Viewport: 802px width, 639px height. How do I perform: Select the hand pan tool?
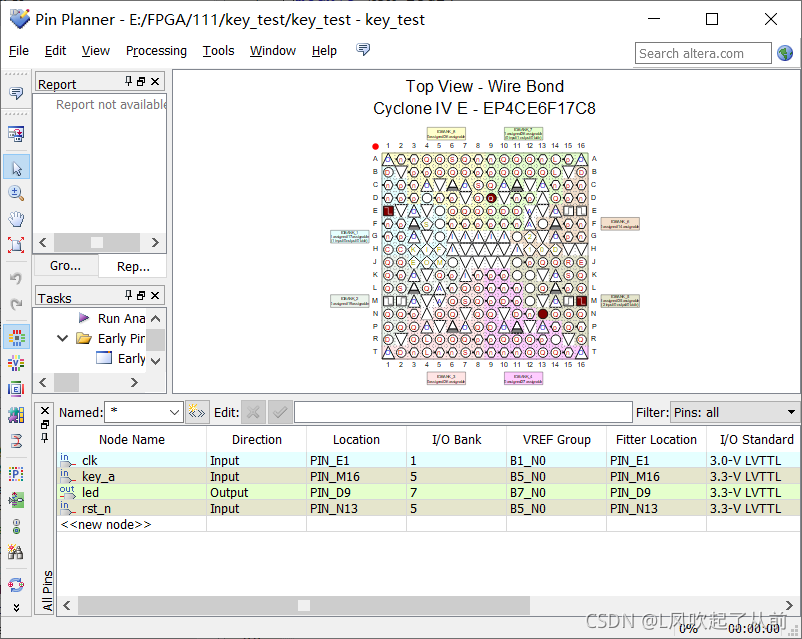(x=16, y=219)
